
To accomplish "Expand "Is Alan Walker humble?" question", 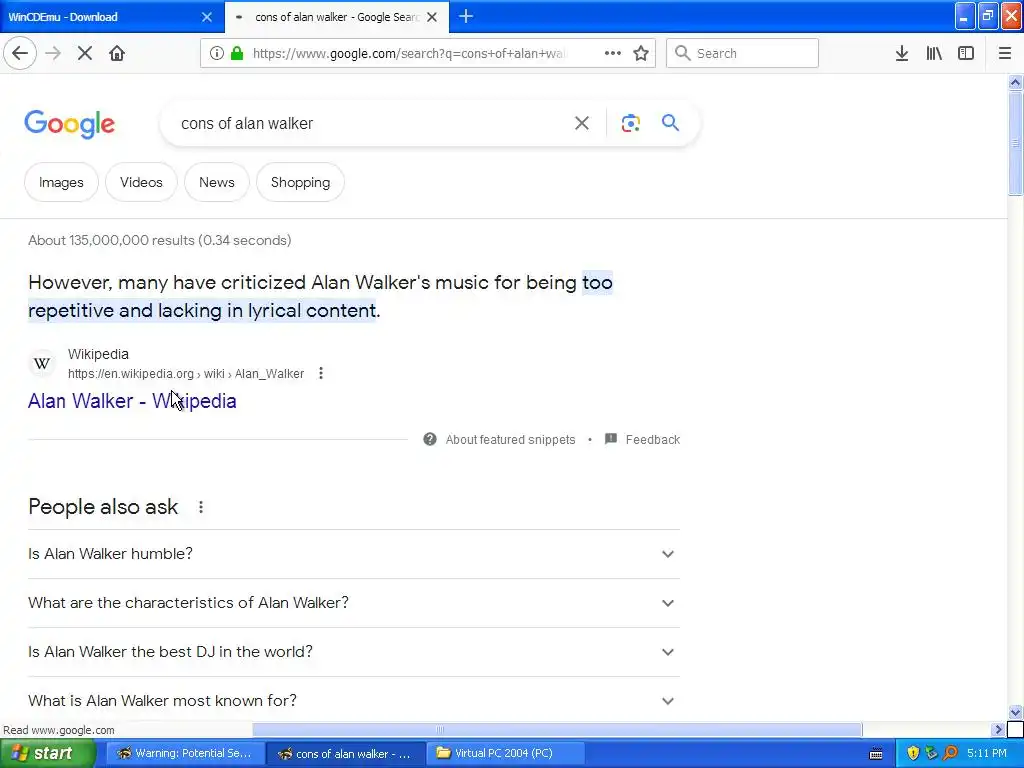I will pyautogui.click(x=354, y=554).
